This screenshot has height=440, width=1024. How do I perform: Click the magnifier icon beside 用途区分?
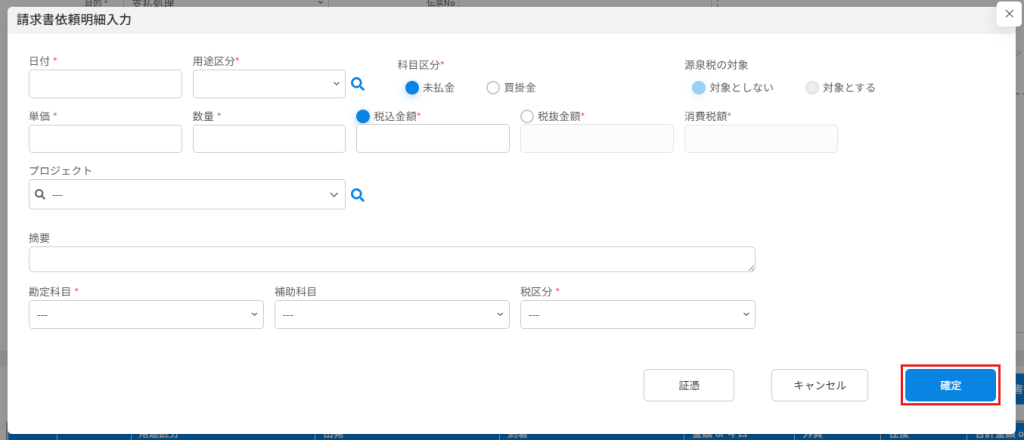tap(358, 85)
